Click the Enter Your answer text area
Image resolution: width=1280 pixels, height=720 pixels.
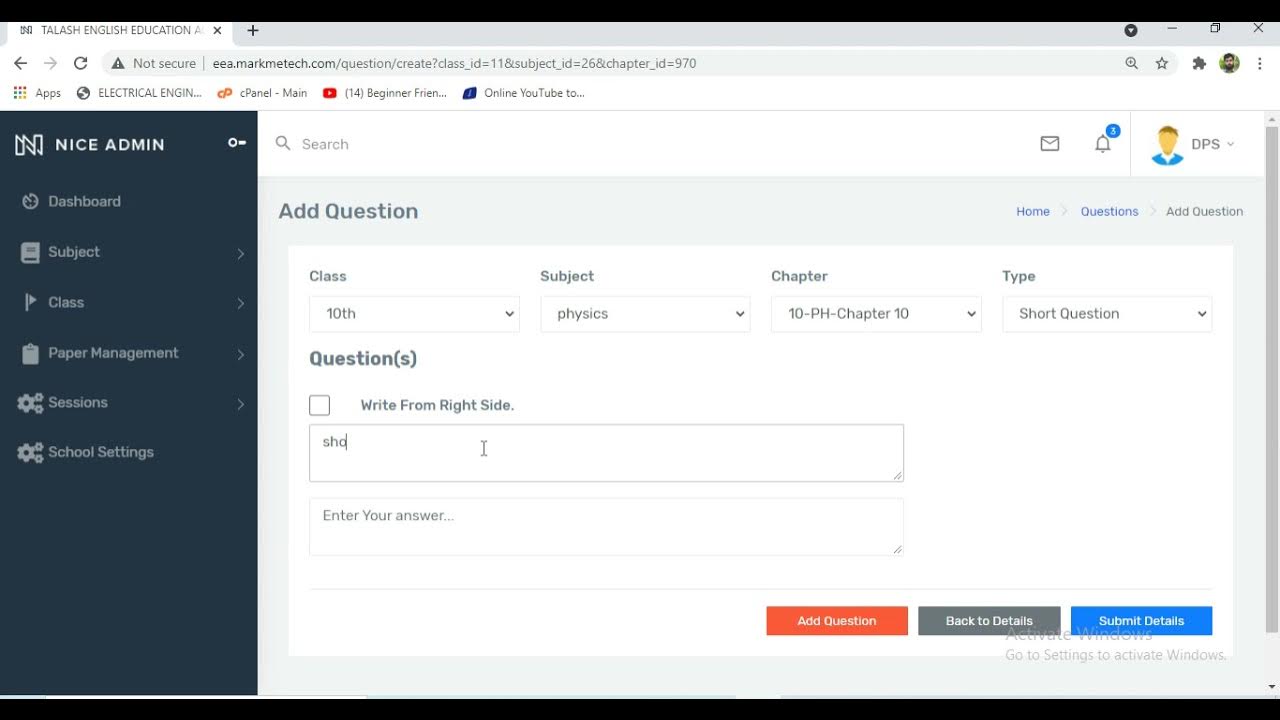pyautogui.click(x=606, y=527)
